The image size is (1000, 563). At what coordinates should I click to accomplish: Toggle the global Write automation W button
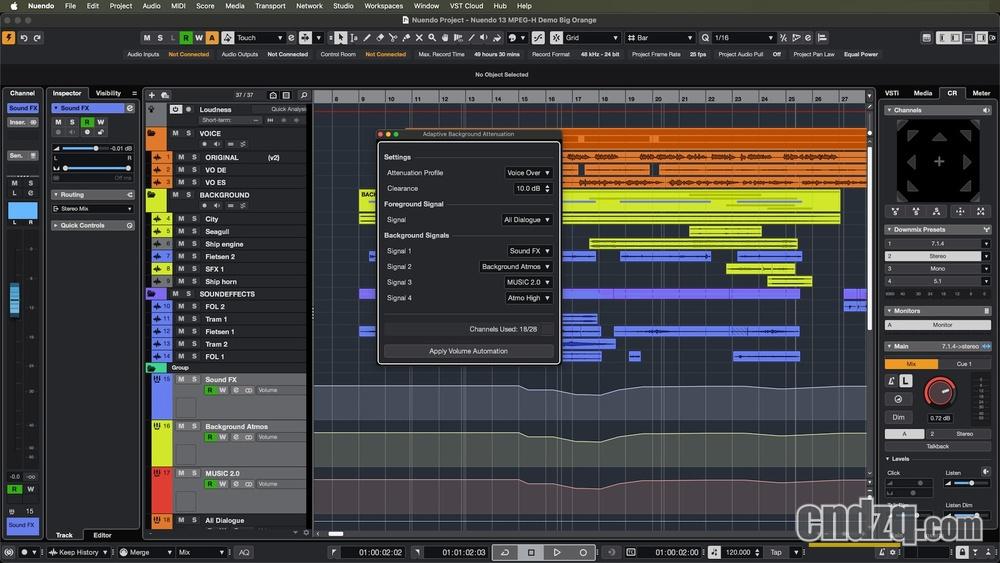[199, 38]
